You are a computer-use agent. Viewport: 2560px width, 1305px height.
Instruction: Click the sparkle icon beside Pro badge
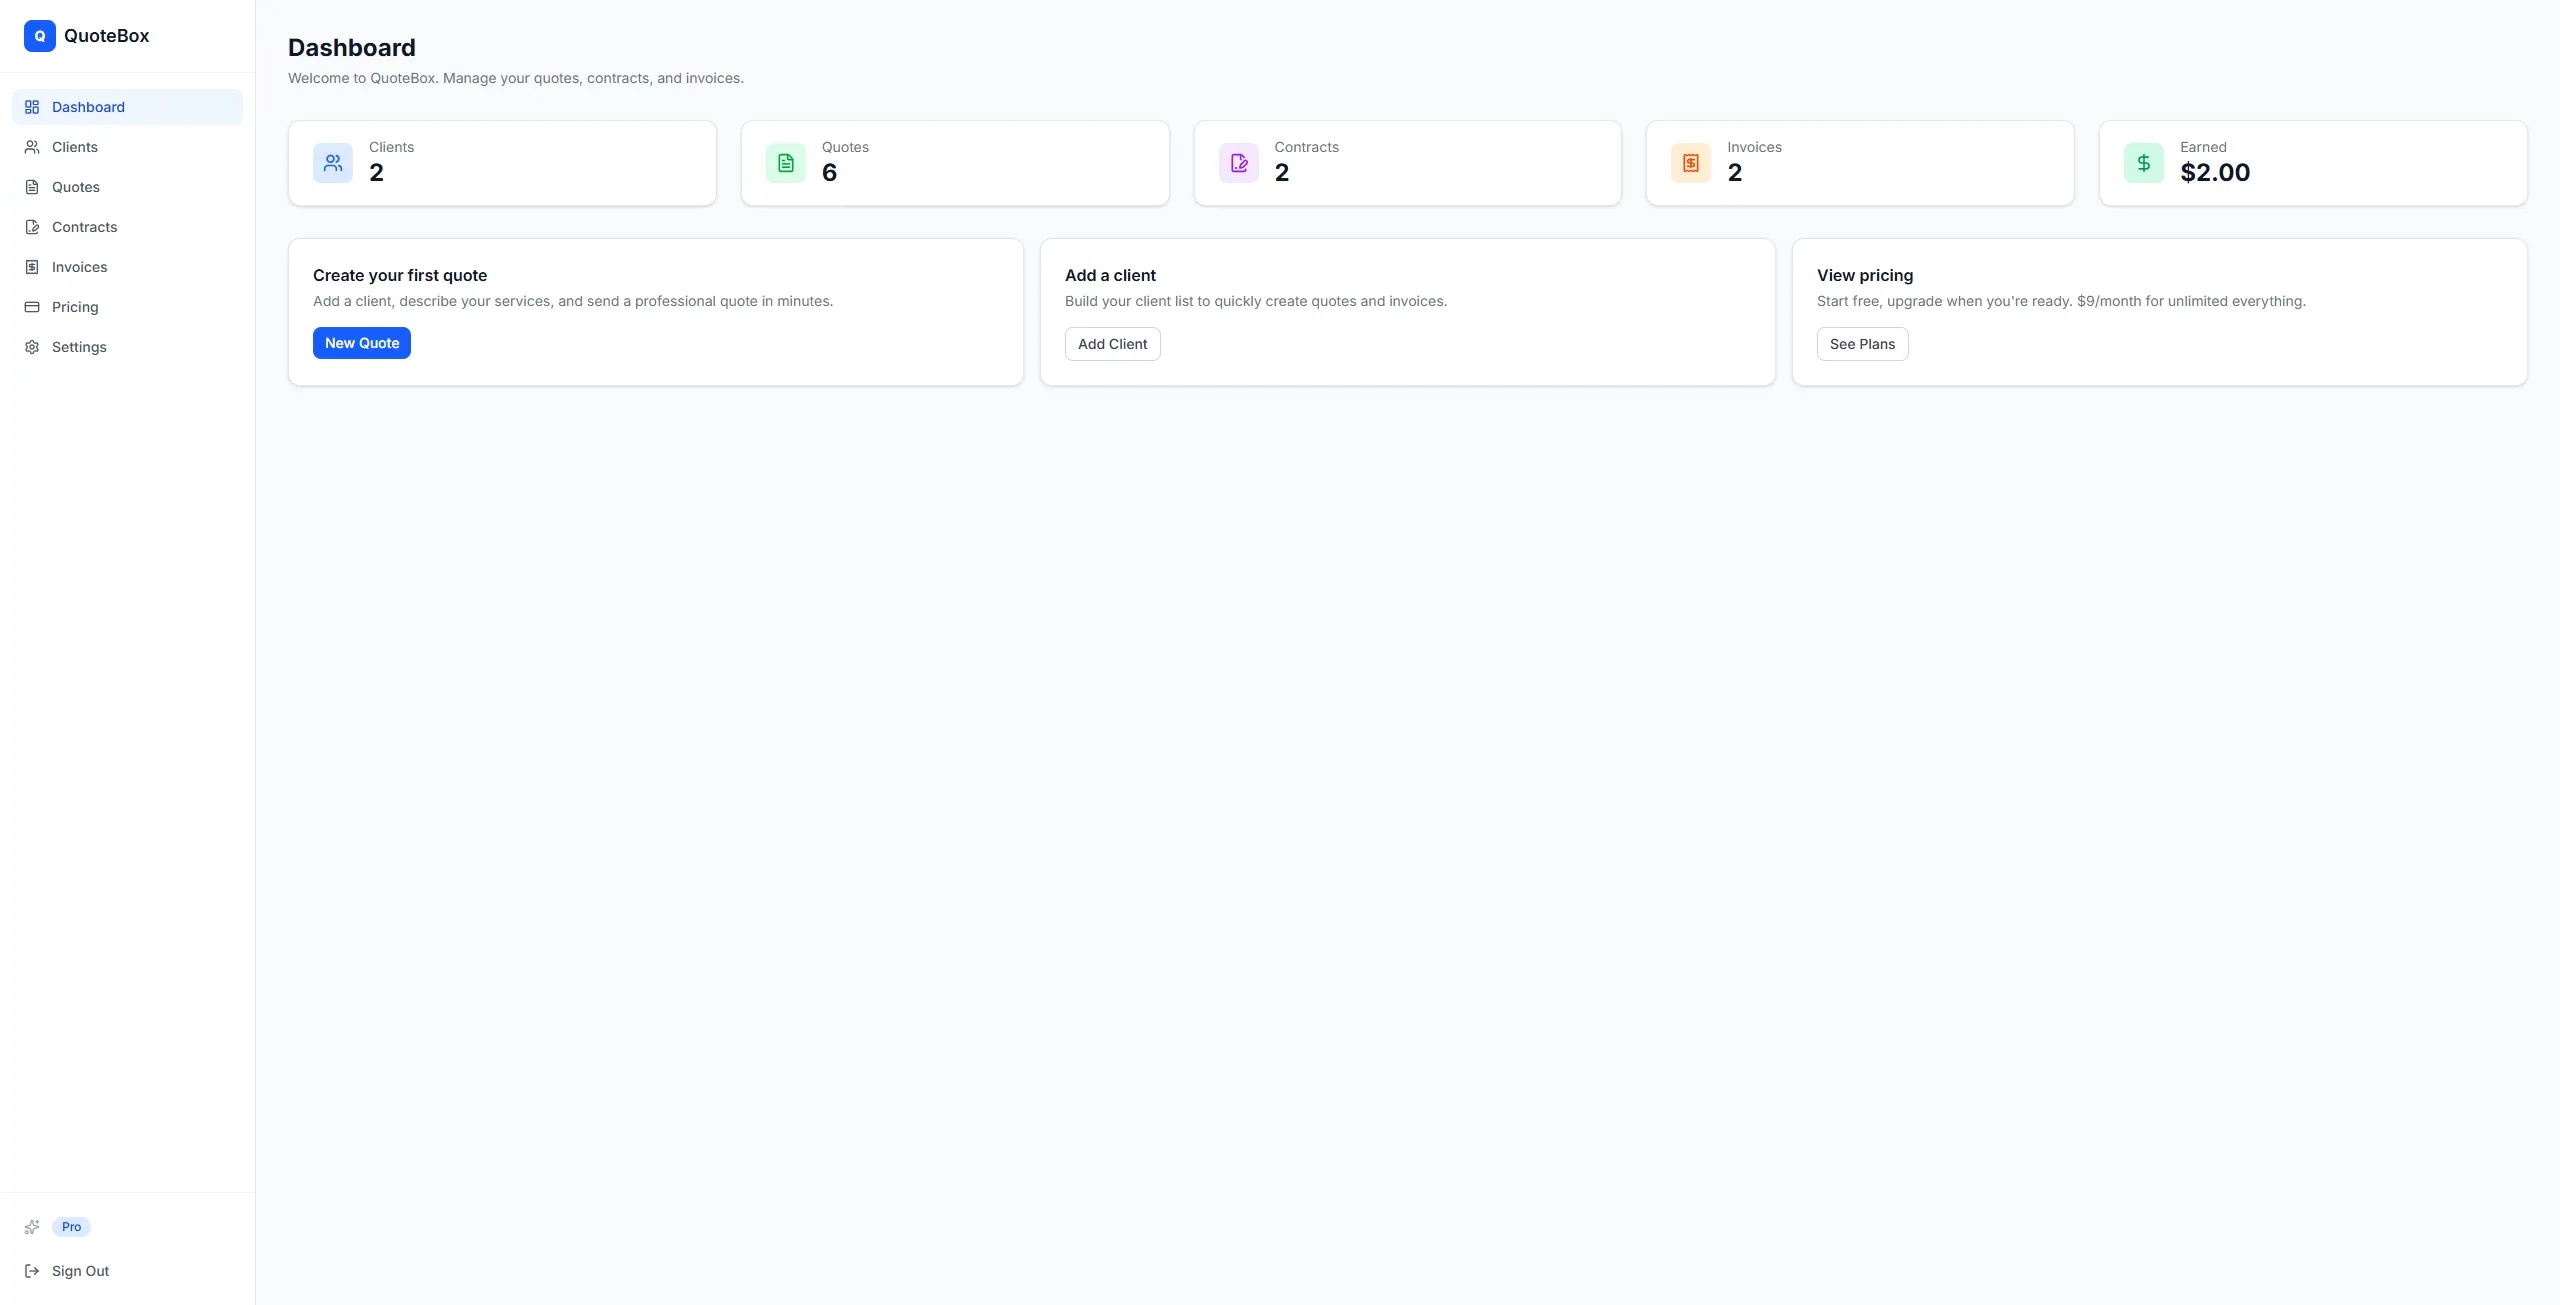click(32, 1227)
